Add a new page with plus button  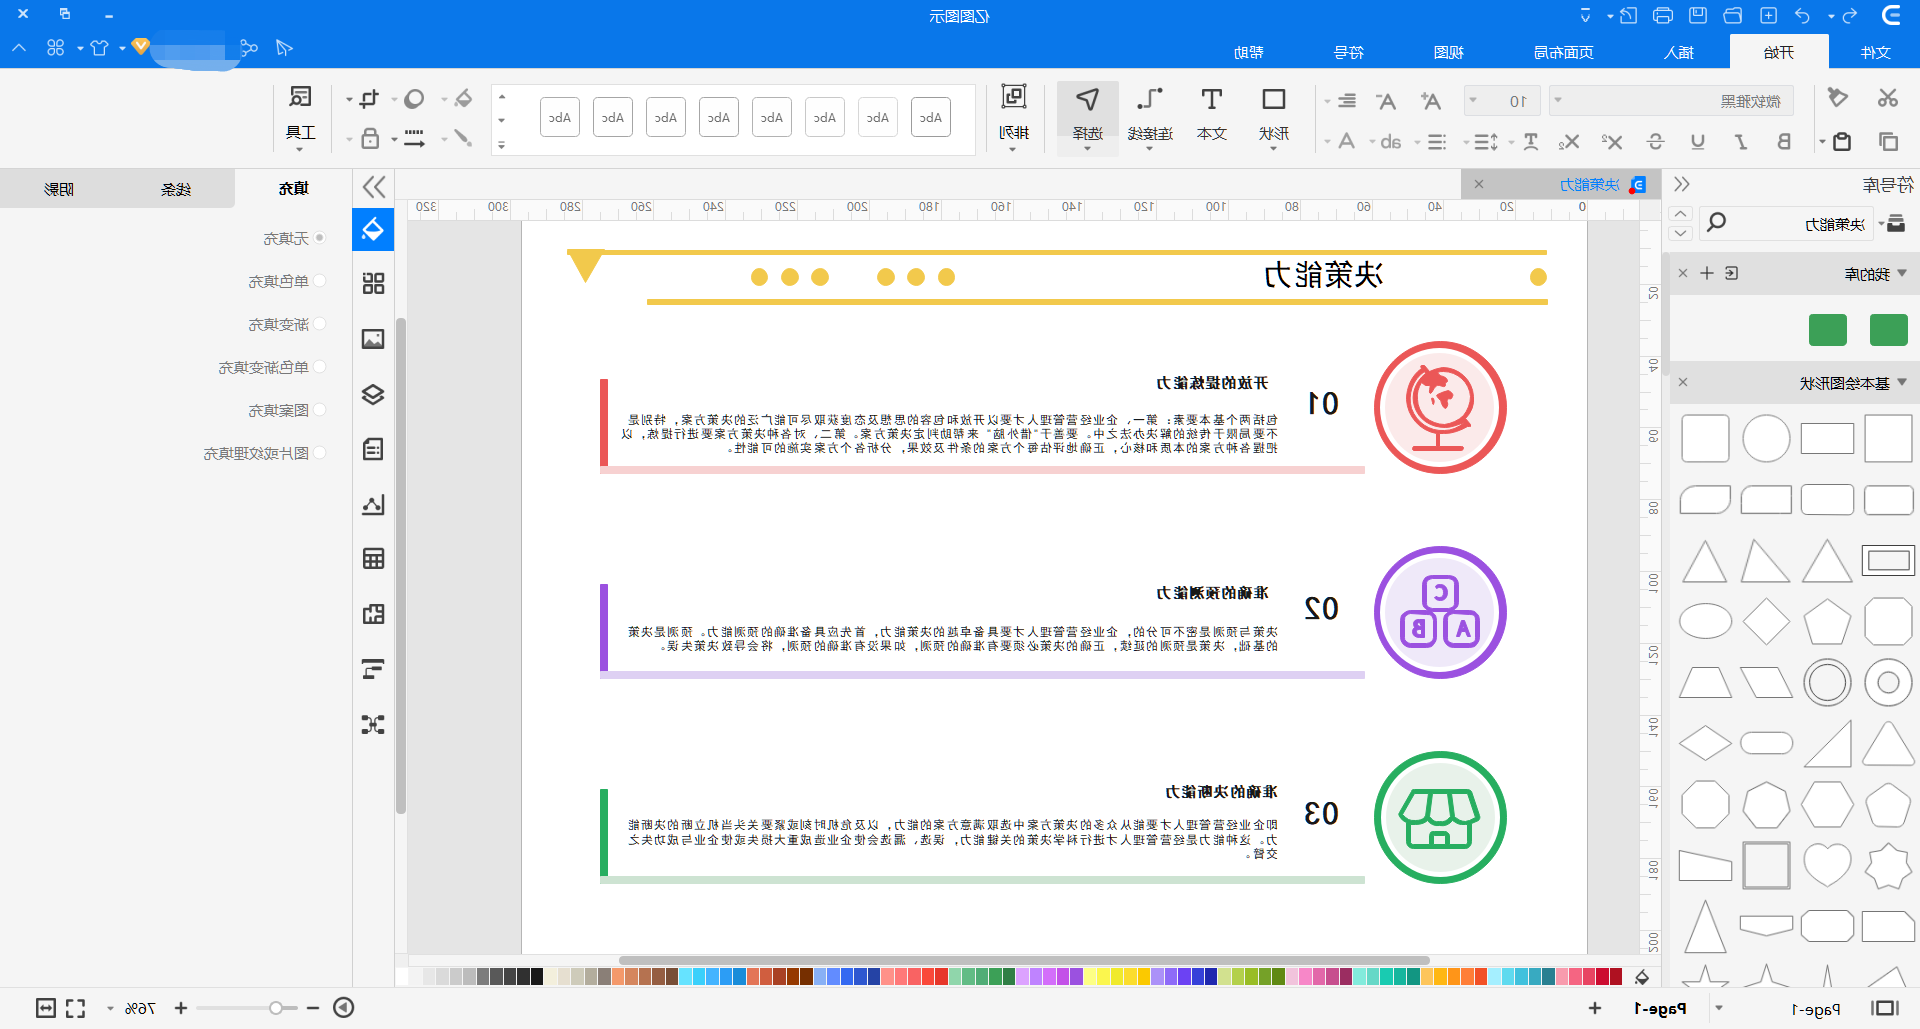pos(1595,1008)
